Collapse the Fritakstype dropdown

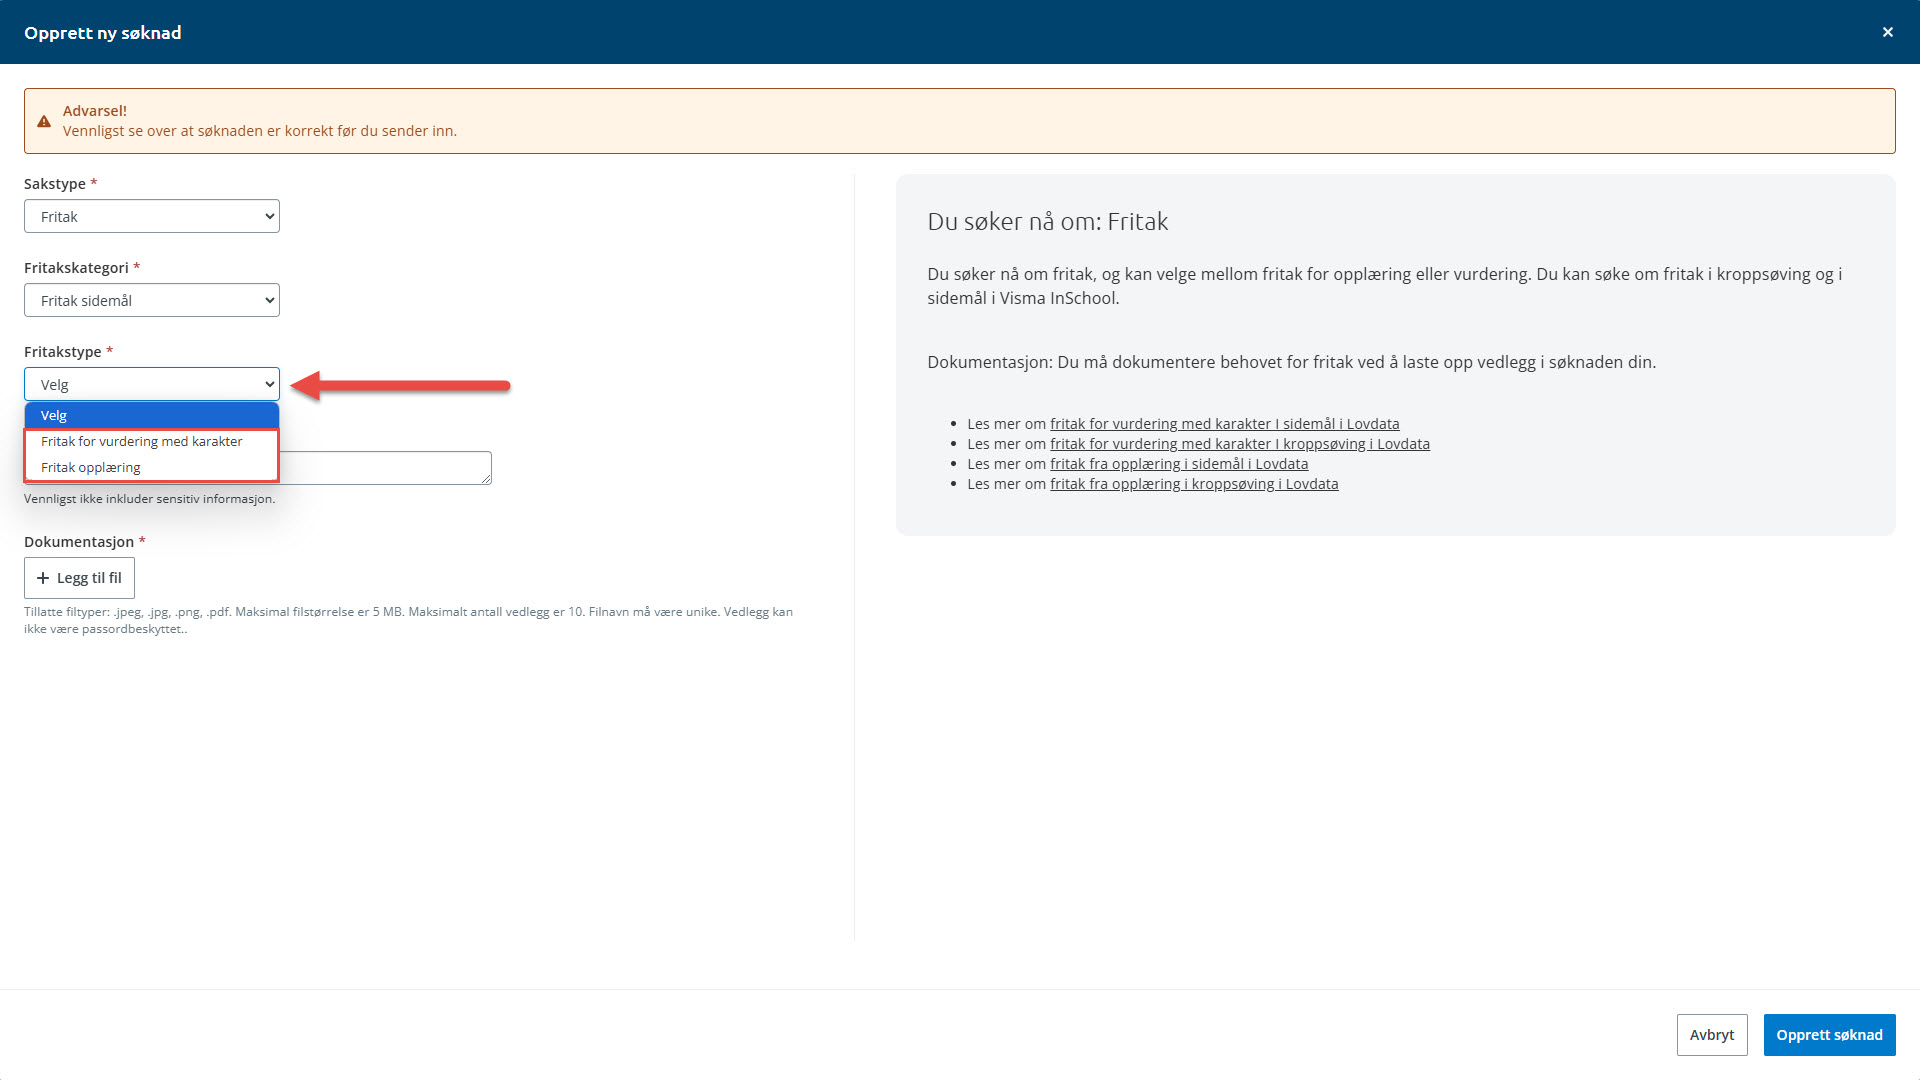pos(152,384)
